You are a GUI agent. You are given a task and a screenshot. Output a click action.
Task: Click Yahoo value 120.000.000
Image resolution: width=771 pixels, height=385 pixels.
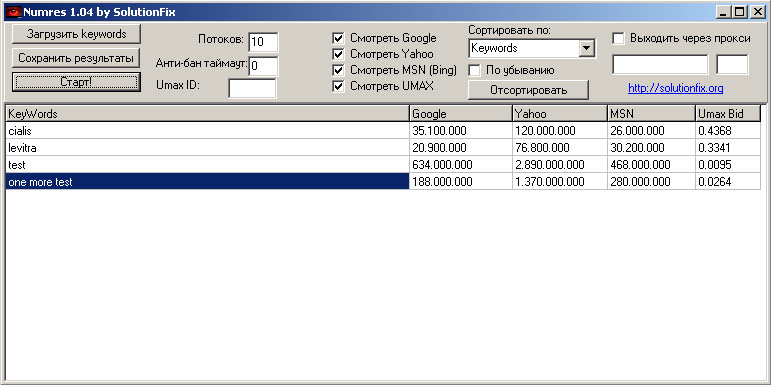(545, 131)
